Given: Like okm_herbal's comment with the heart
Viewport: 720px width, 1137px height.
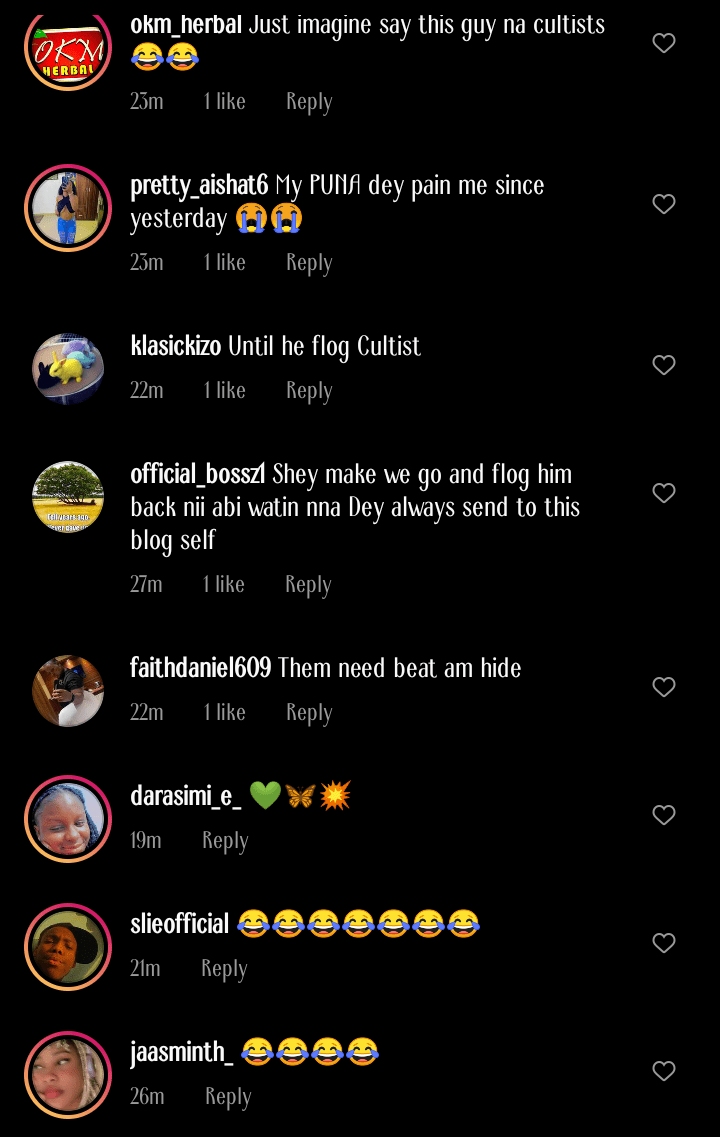Looking at the screenshot, I should tap(664, 43).
